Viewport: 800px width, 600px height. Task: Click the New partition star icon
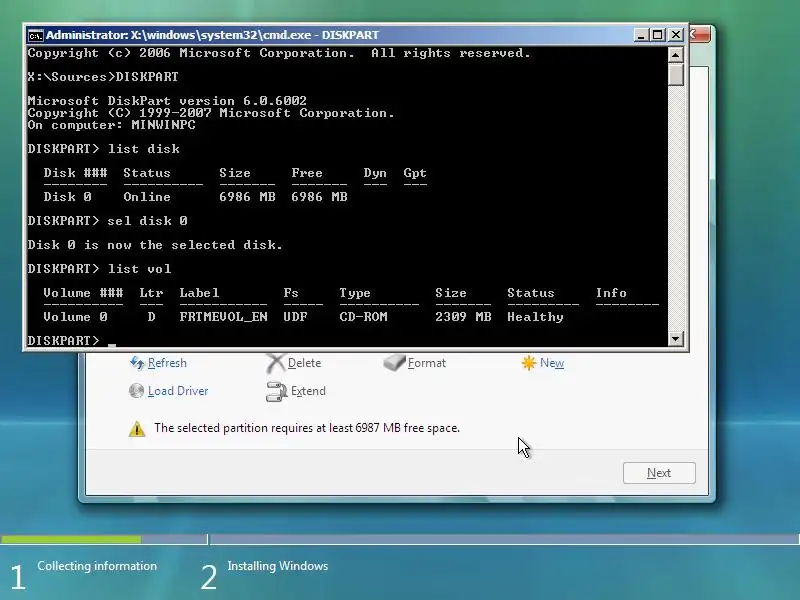click(x=529, y=363)
